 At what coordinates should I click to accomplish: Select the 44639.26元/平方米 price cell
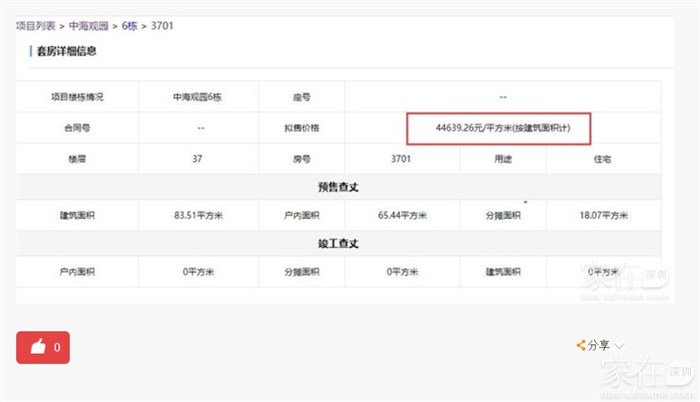click(x=499, y=128)
